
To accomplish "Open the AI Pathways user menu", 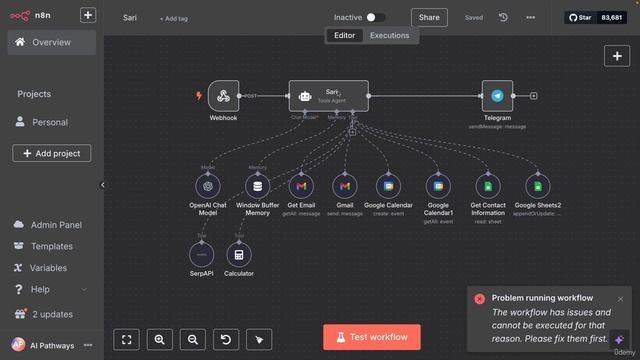I will [88, 345].
